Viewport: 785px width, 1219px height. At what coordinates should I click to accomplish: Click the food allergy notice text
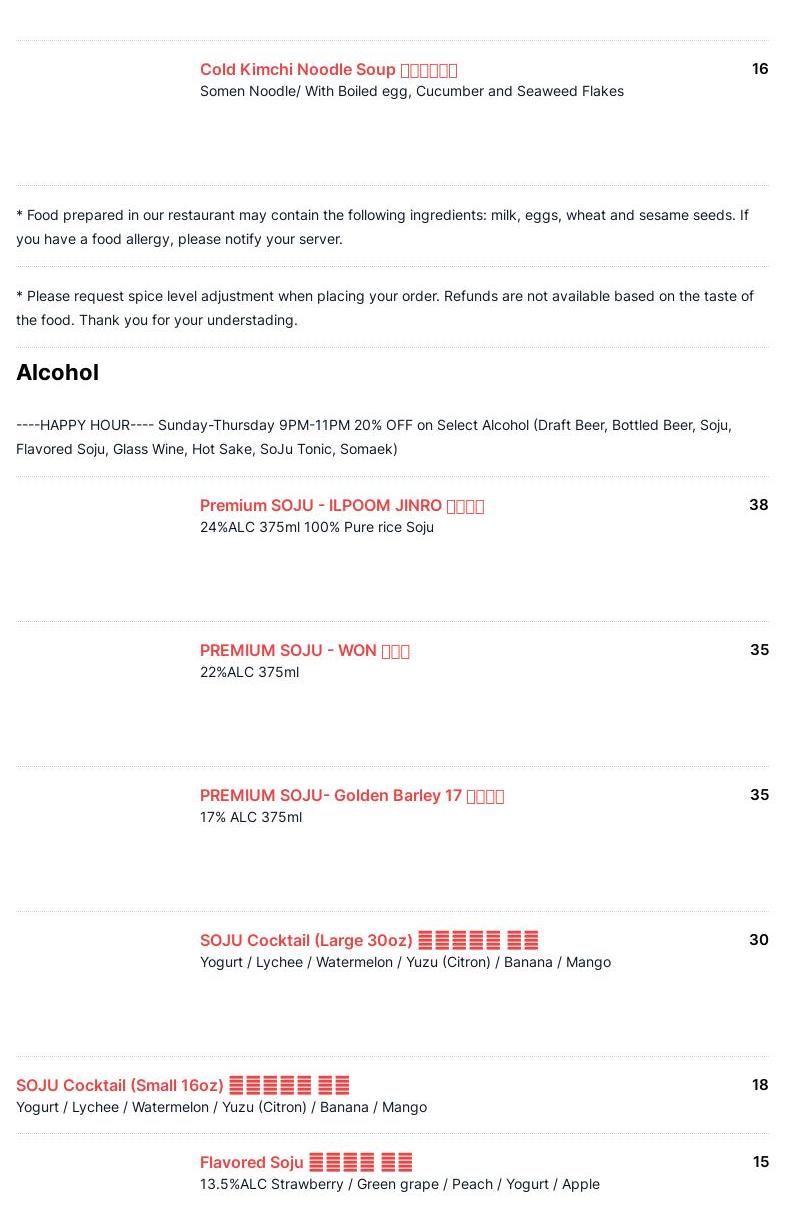point(382,227)
